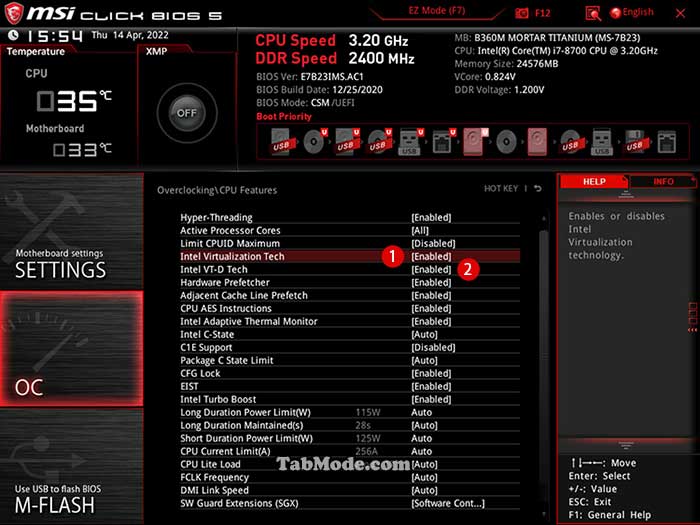The width and height of the screenshot is (700, 525).
Task: Open FCLK Frequency [Auto] options
Action: [x=424, y=477]
